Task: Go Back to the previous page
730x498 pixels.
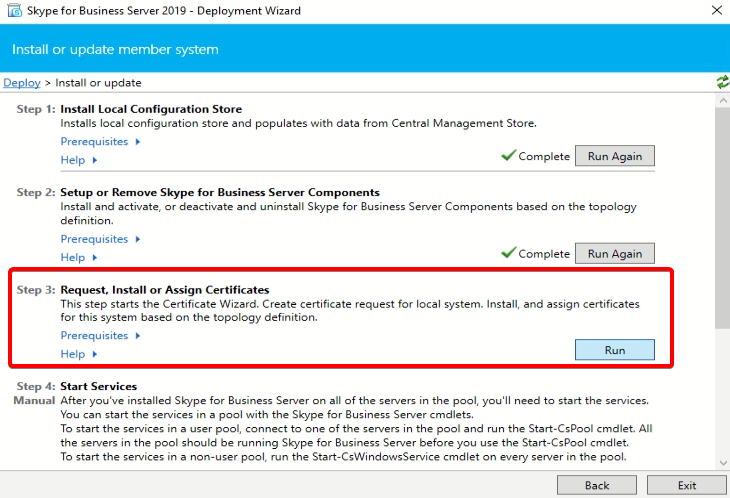Action: 596,485
